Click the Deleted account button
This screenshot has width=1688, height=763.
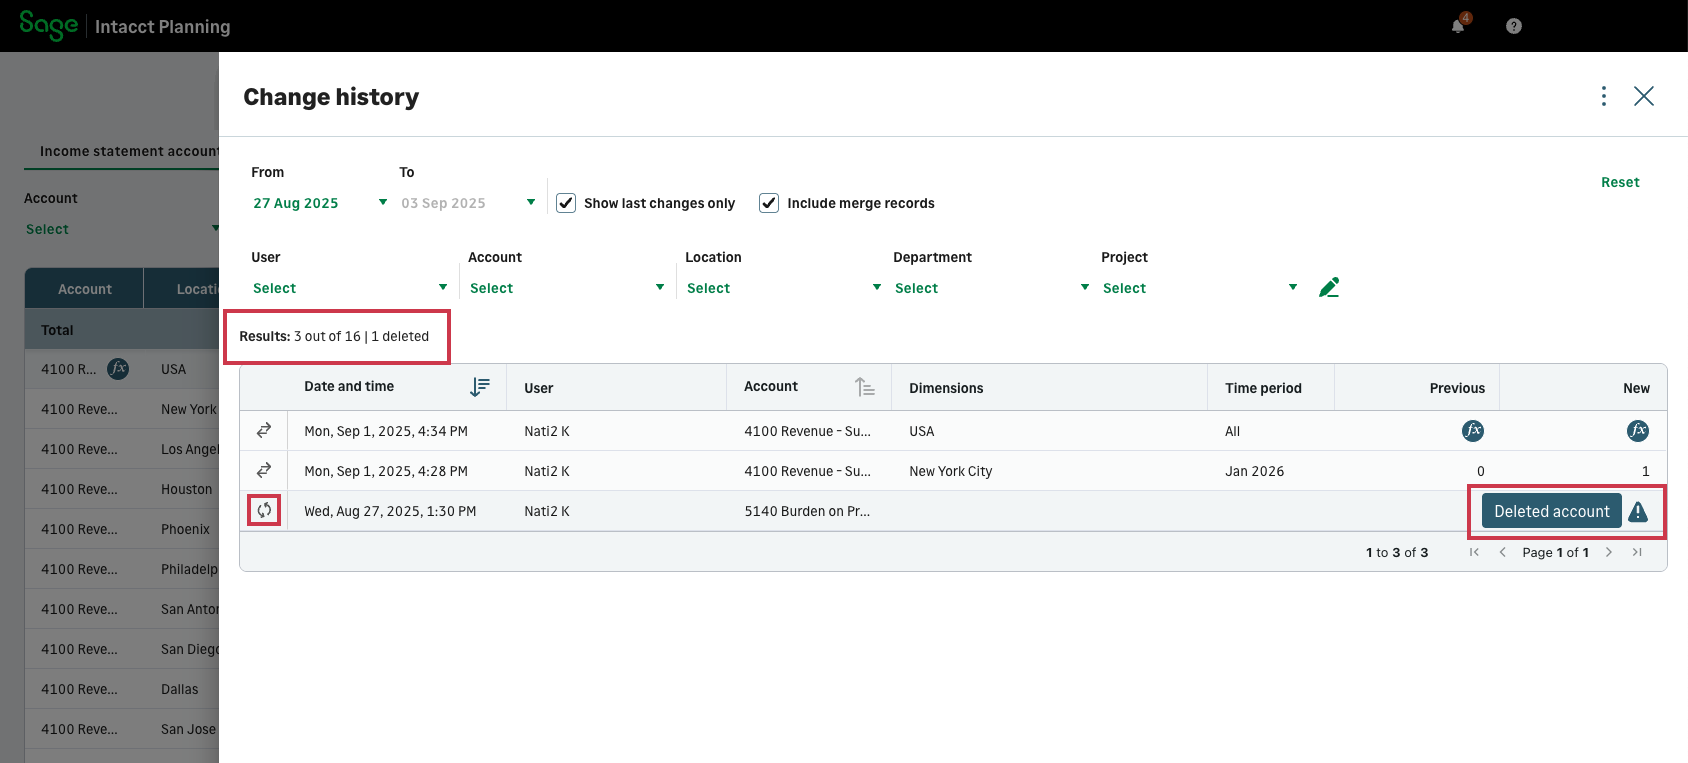[x=1551, y=511]
